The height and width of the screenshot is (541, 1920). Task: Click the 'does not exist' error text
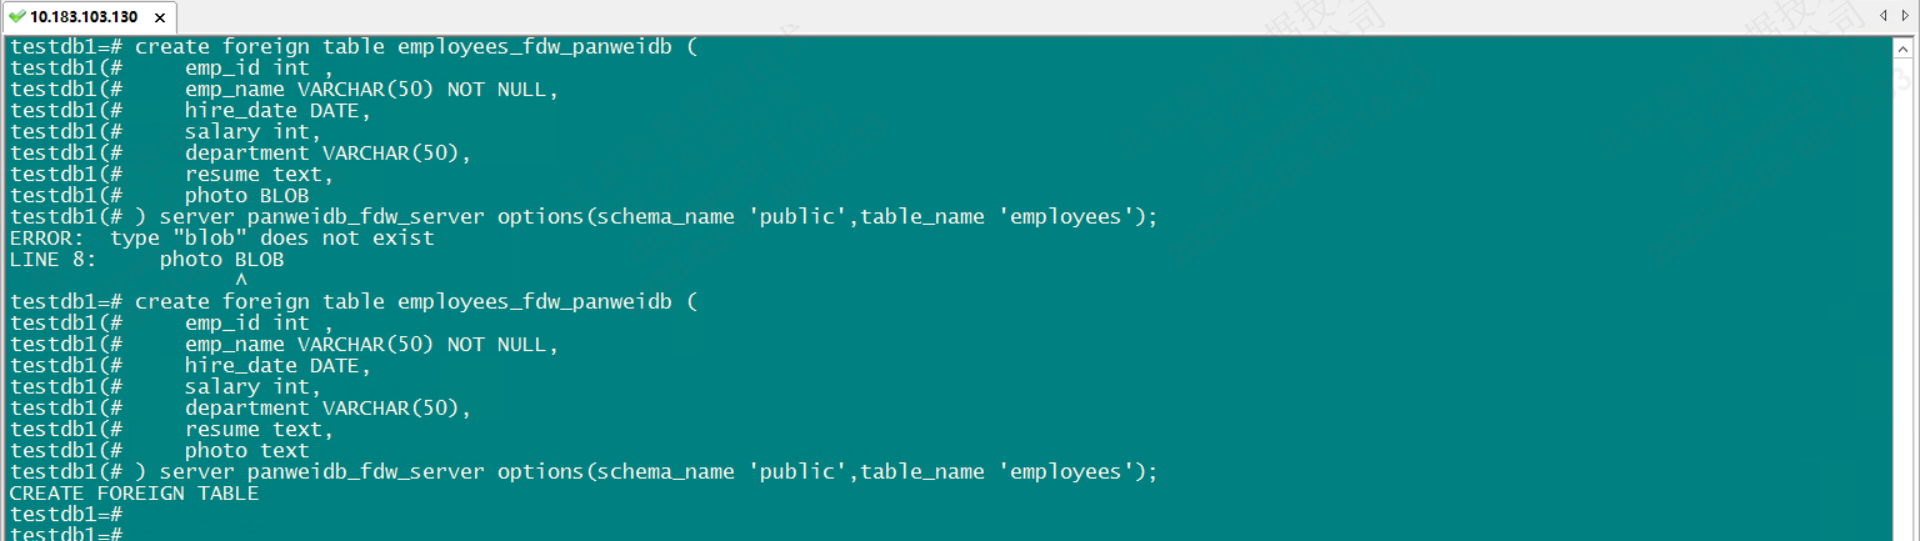pyautogui.click(x=347, y=238)
